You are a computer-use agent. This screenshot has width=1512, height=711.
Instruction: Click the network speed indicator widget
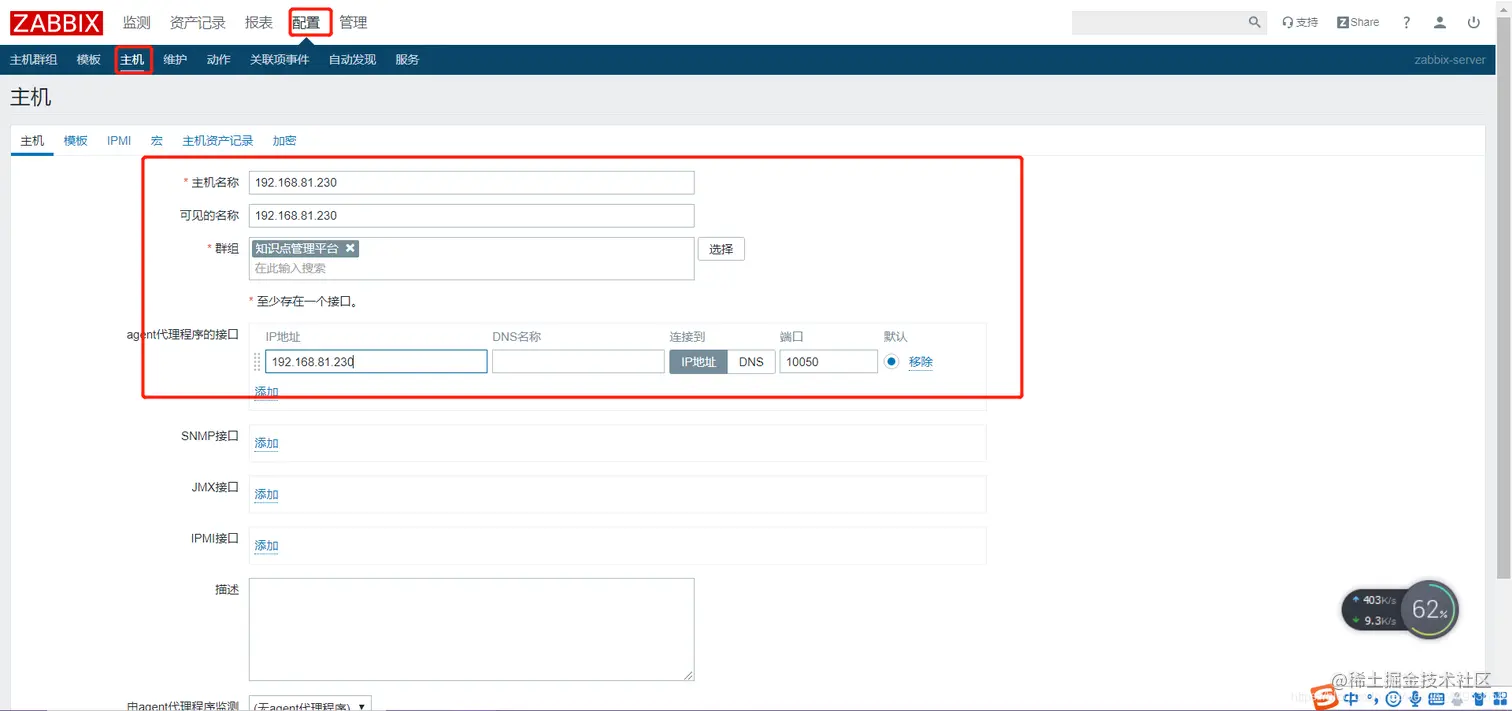pos(1372,610)
